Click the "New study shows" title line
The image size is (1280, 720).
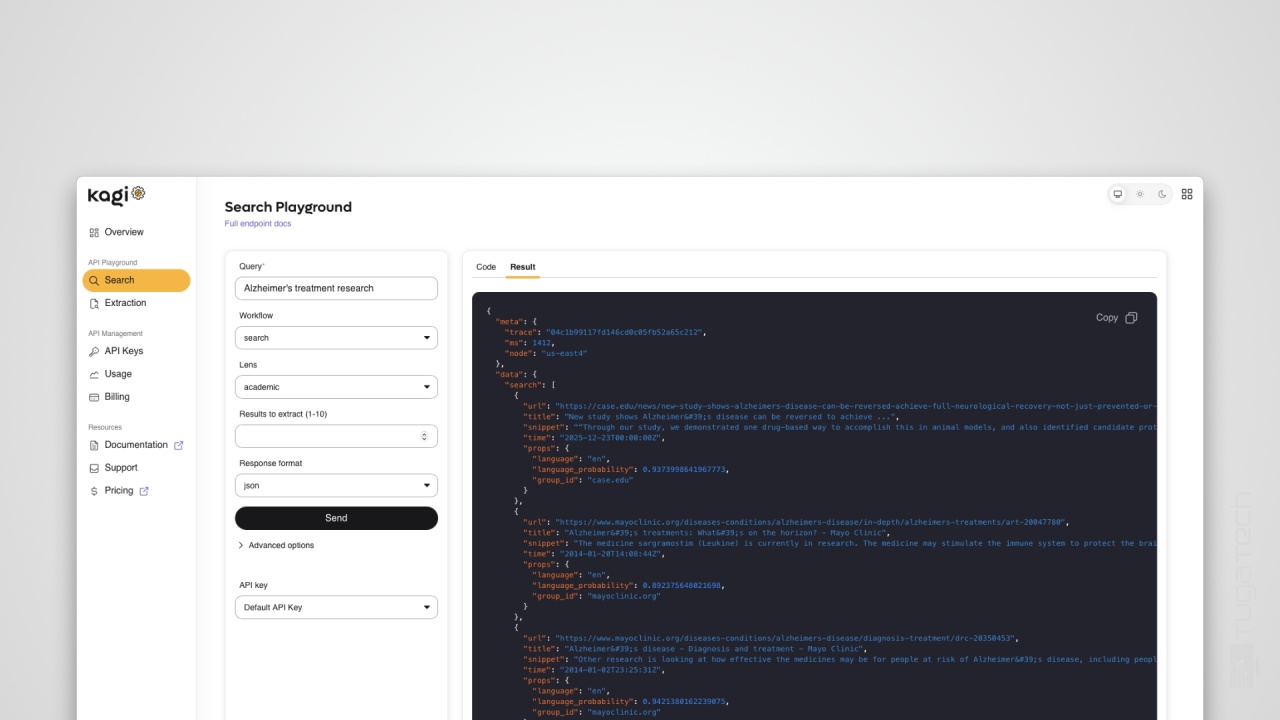tap(711, 417)
